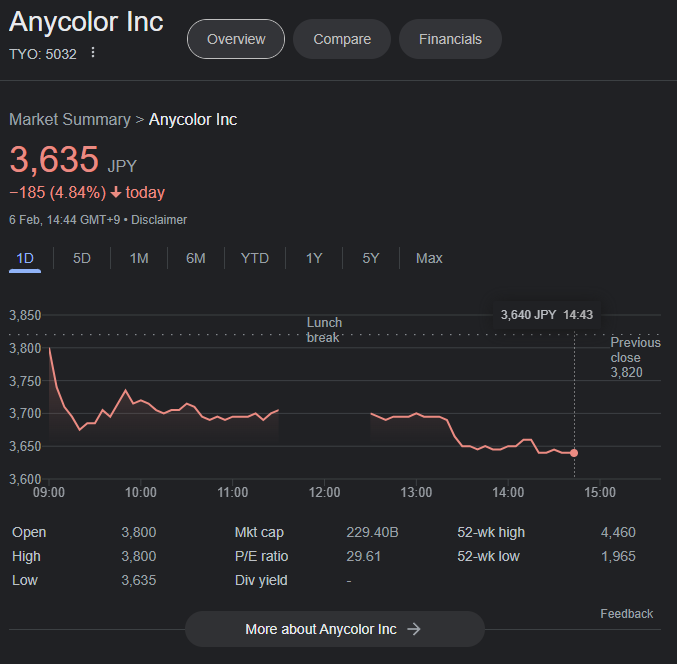Viewport: 677px width, 664px height.
Task: Click the Lunch break chart label
Action: [x=324, y=330]
